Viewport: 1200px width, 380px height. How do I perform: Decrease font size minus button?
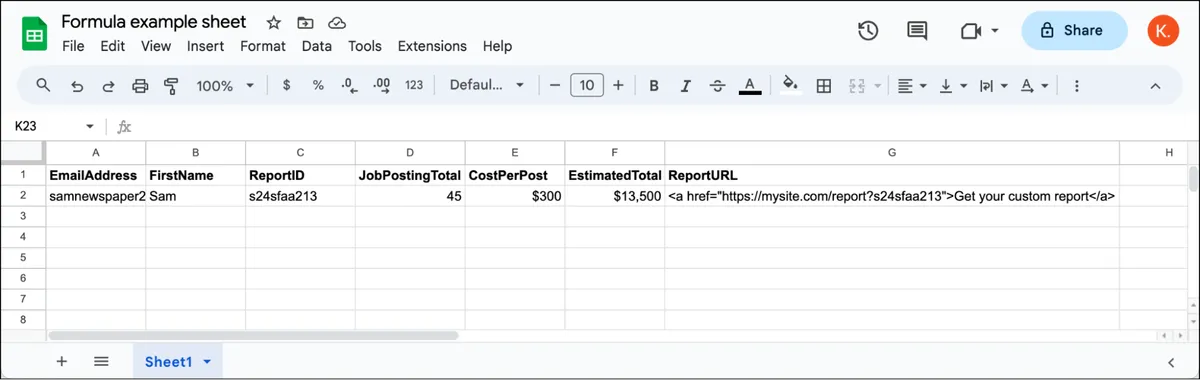coord(555,86)
